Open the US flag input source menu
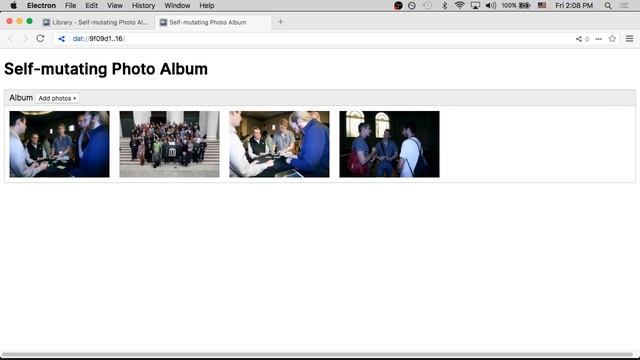Image resolution: width=640 pixels, height=360 pixels. point(542,5)
